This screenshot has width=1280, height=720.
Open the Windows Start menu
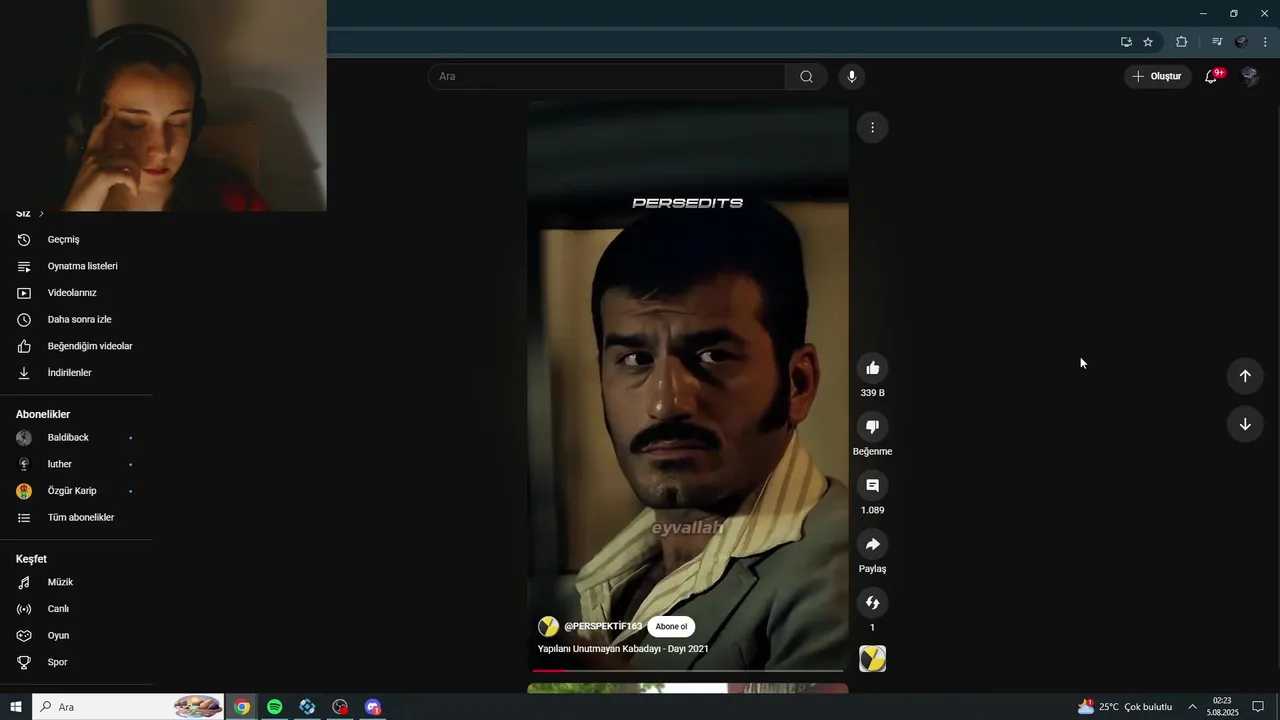[16, 707]
